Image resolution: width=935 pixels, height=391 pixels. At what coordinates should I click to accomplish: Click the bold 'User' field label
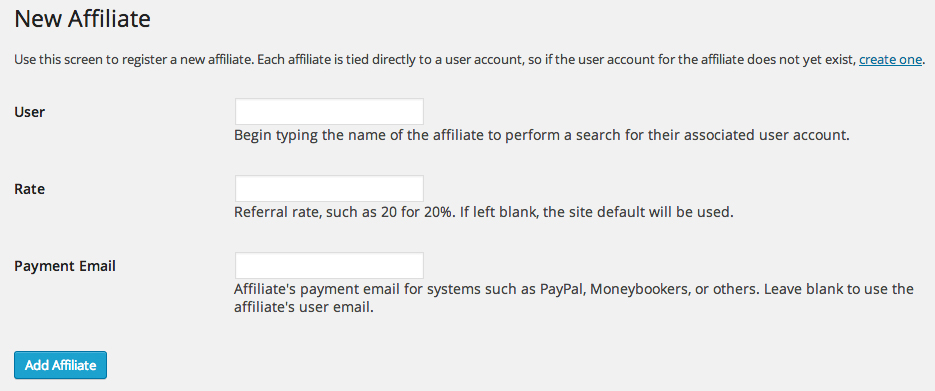(x=30, y=112)
